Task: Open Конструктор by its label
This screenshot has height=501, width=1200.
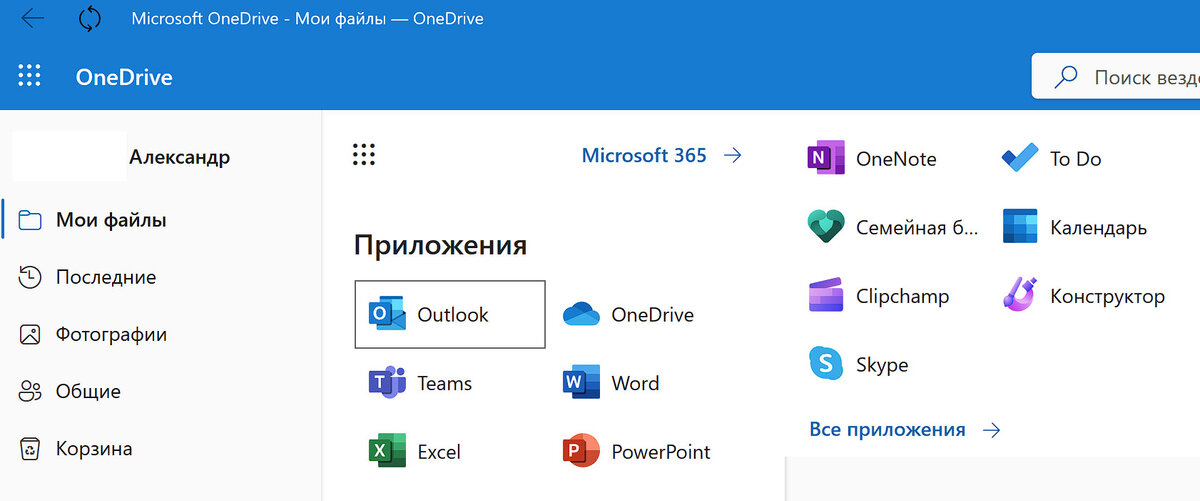Action: 1108,297
